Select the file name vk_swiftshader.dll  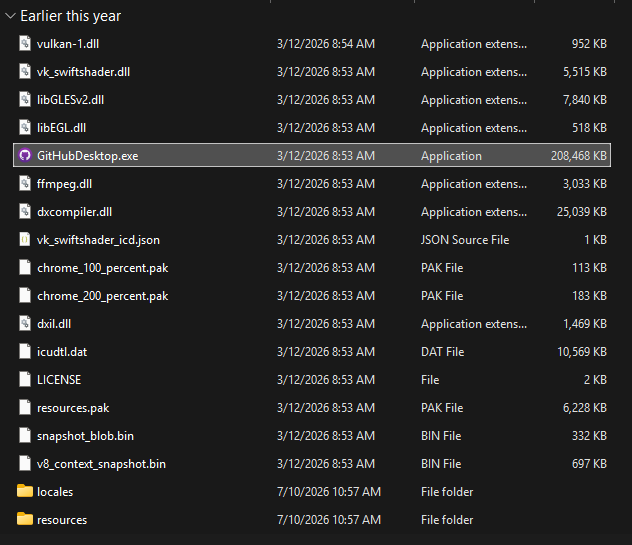(x=83, y=72)
